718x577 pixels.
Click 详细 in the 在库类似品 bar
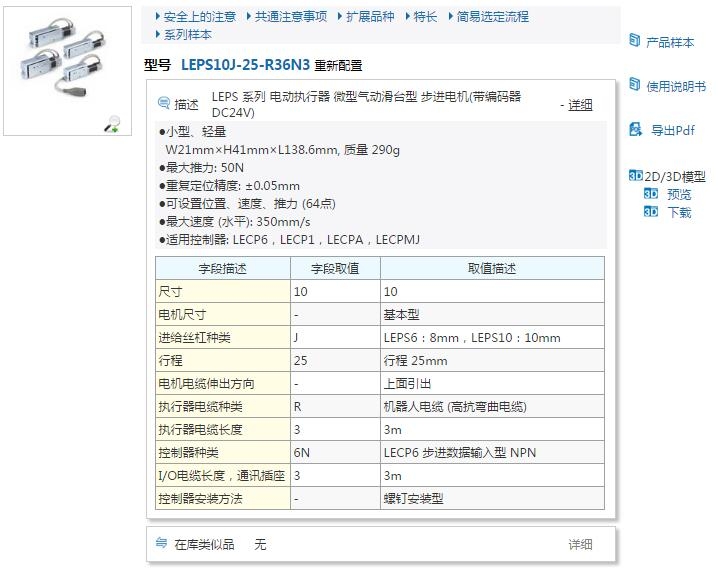point(580,544)
